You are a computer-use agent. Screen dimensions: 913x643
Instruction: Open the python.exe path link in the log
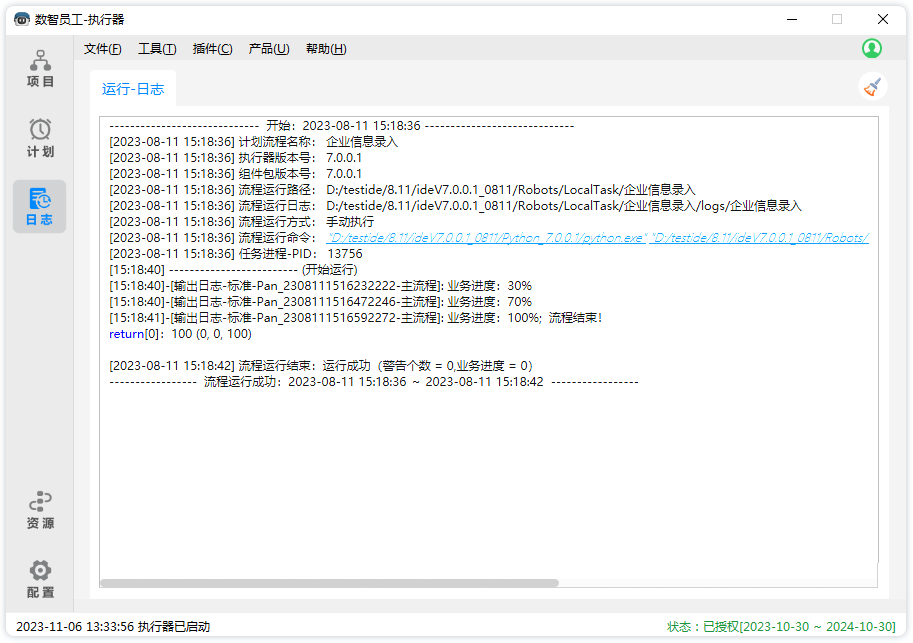[x=487, y=238]
